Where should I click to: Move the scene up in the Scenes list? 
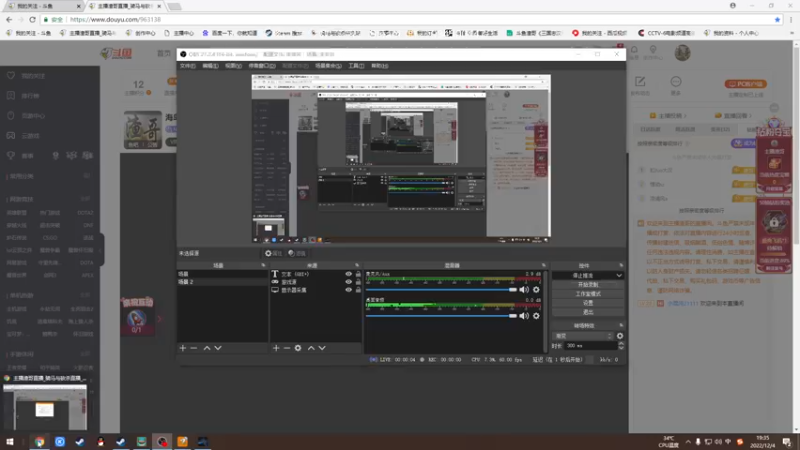click(x=207, y=348)
